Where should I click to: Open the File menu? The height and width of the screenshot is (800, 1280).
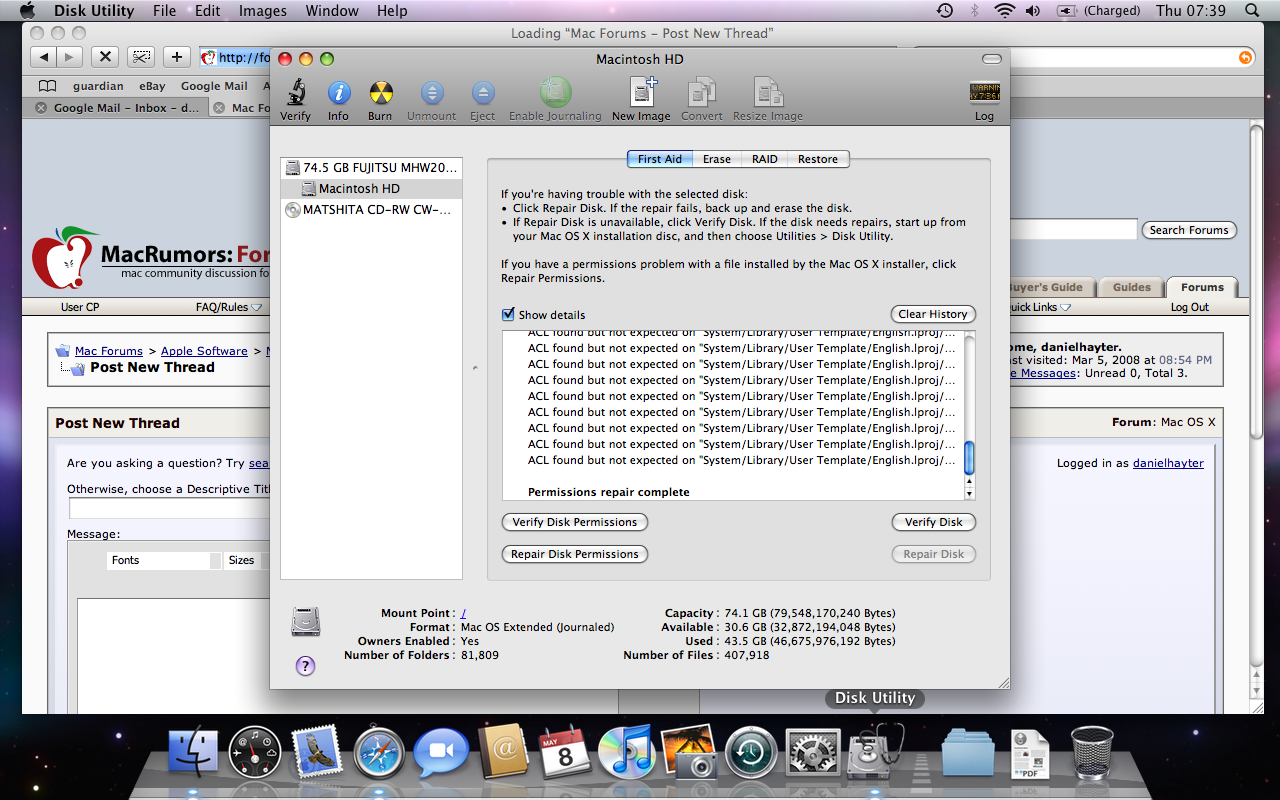coord(165,10)
